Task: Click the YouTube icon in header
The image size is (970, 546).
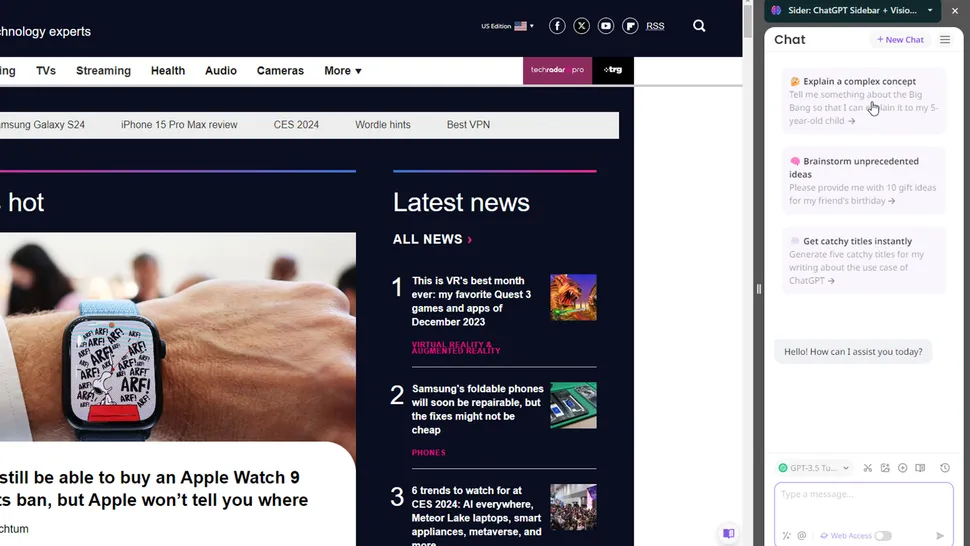Action: [606, 26]
